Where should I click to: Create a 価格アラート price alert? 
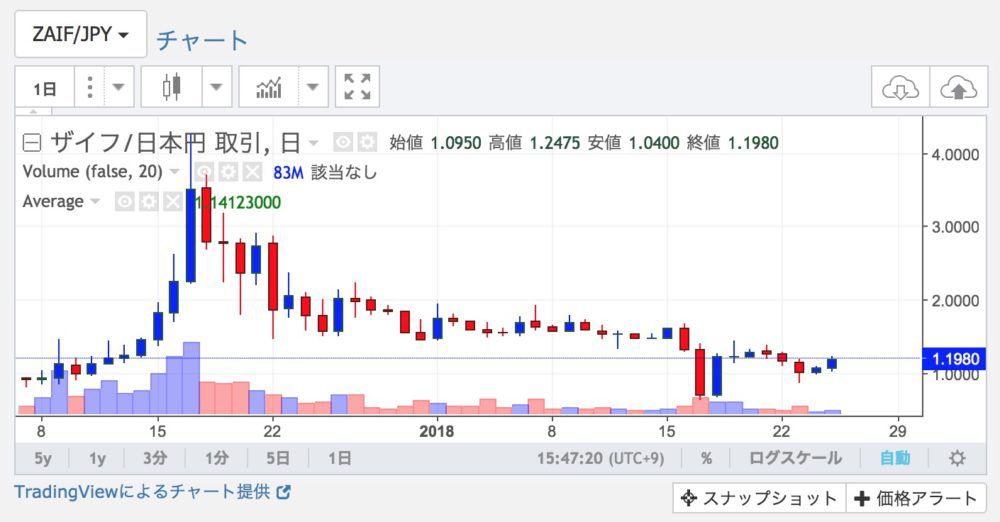click(x=916, y=498)
